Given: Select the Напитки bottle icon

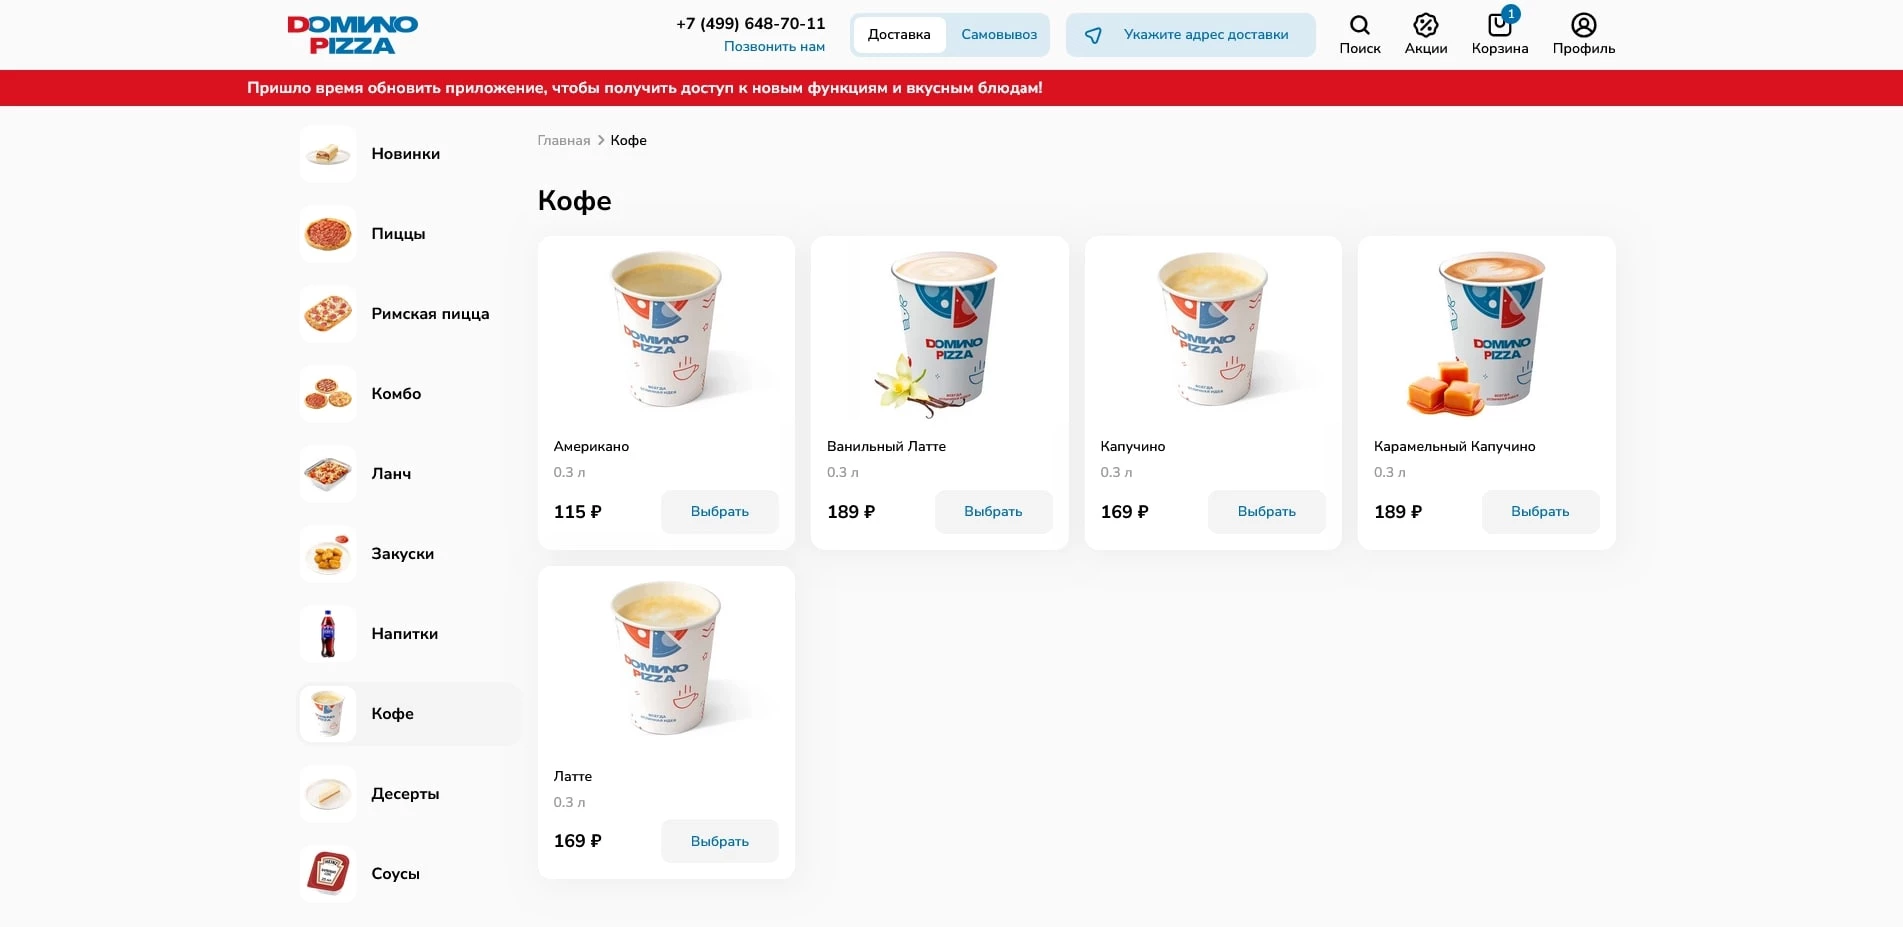Looking at the screenshot, I should (328, 634).
